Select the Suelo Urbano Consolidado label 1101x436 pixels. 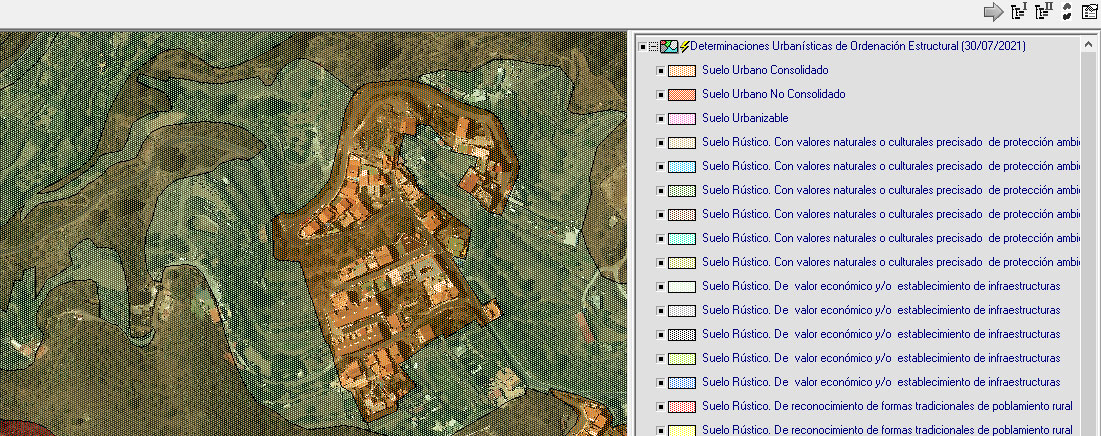click(765, 70)
